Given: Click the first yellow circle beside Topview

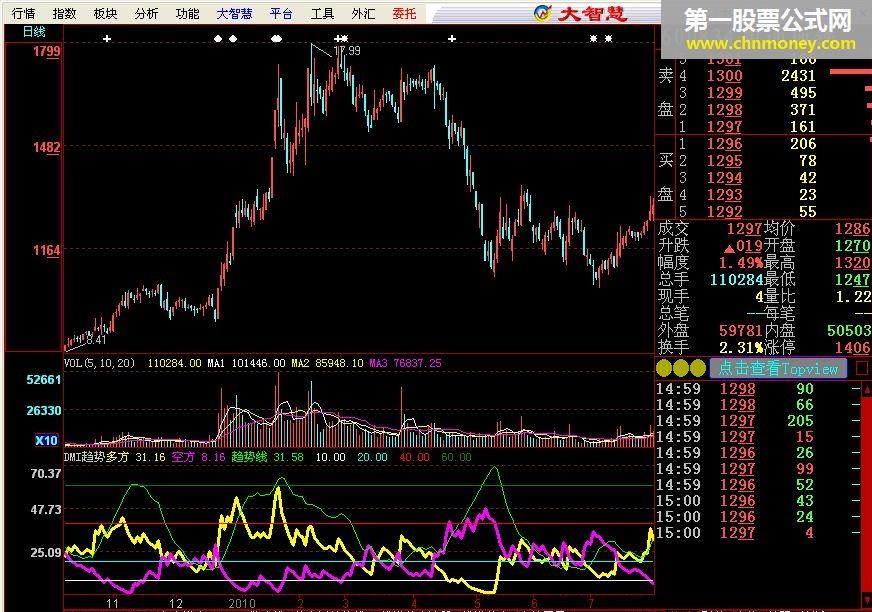Looking at the screenshot, I should tap(664, 368).
